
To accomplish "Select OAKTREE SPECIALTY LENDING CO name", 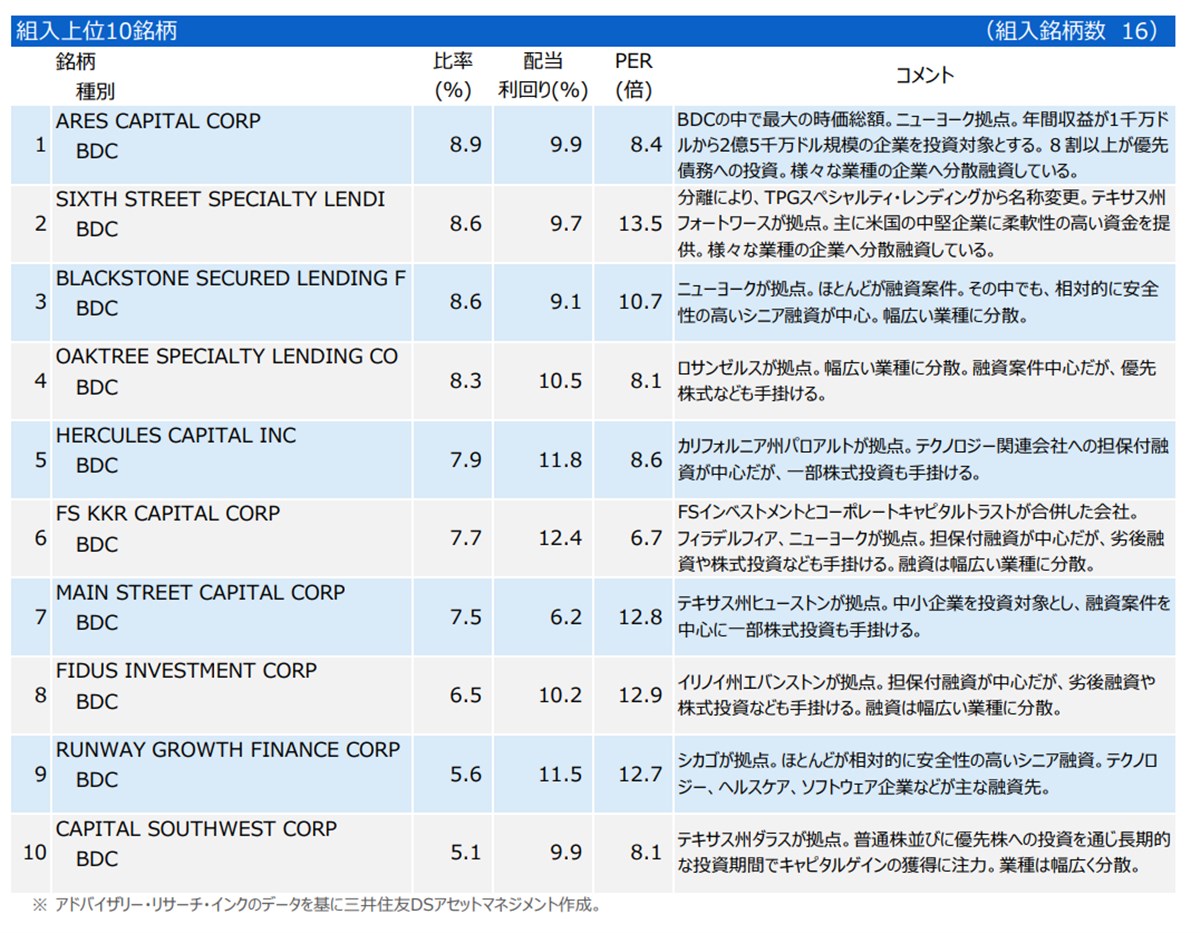I will point(227,356).
